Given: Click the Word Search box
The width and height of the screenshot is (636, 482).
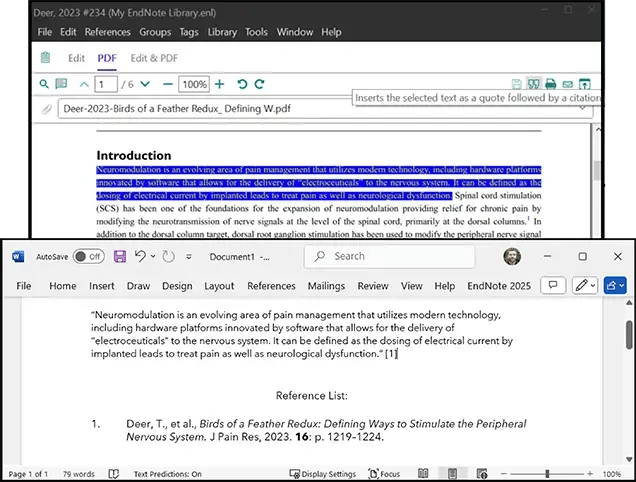Looking at the screenshot, I should coord(389,256).
